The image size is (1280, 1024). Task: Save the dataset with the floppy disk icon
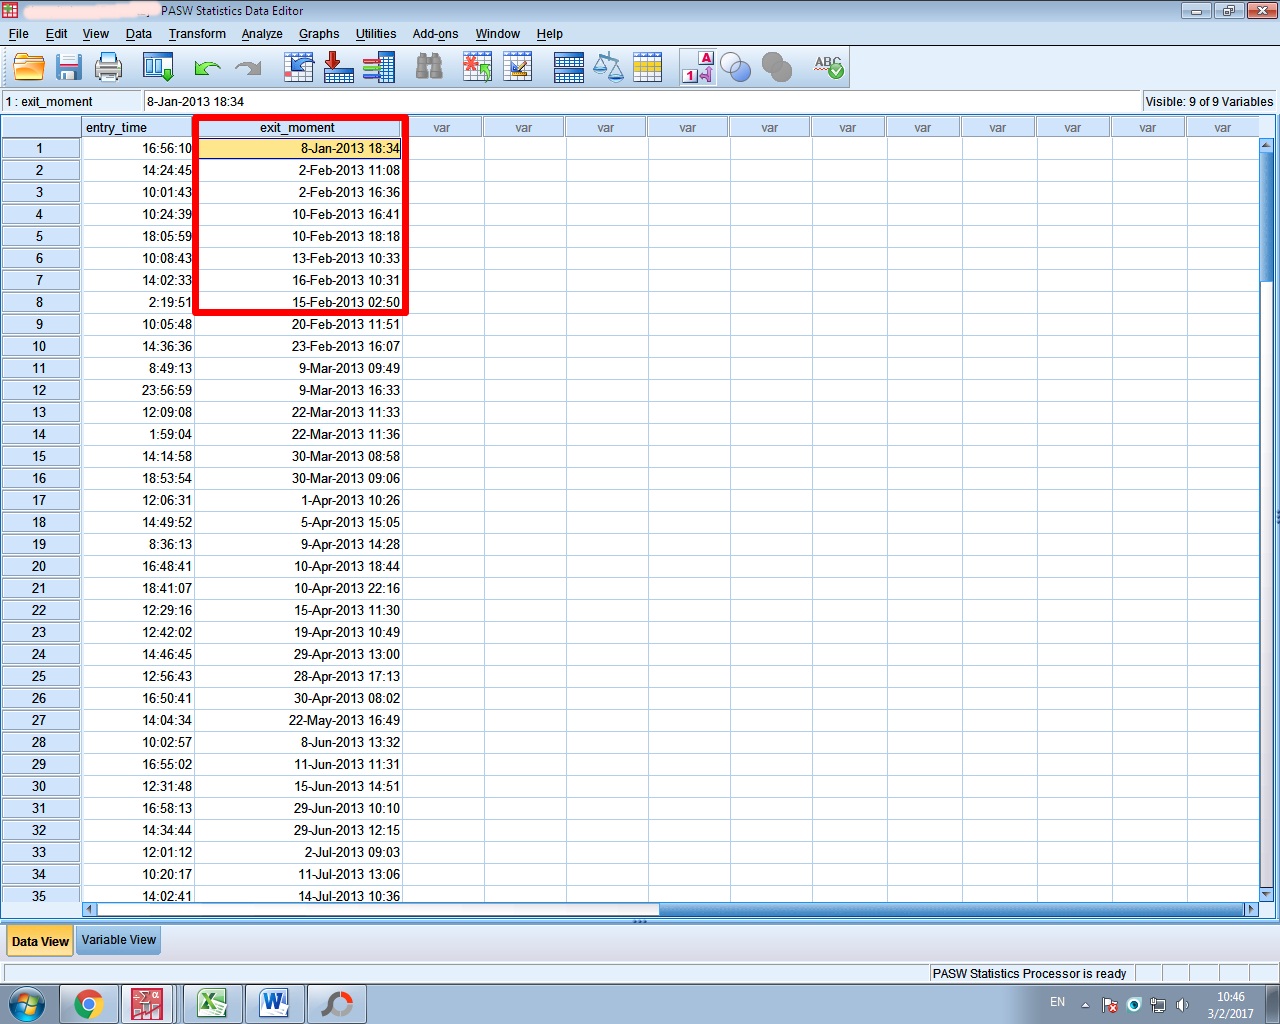[68, 68]
